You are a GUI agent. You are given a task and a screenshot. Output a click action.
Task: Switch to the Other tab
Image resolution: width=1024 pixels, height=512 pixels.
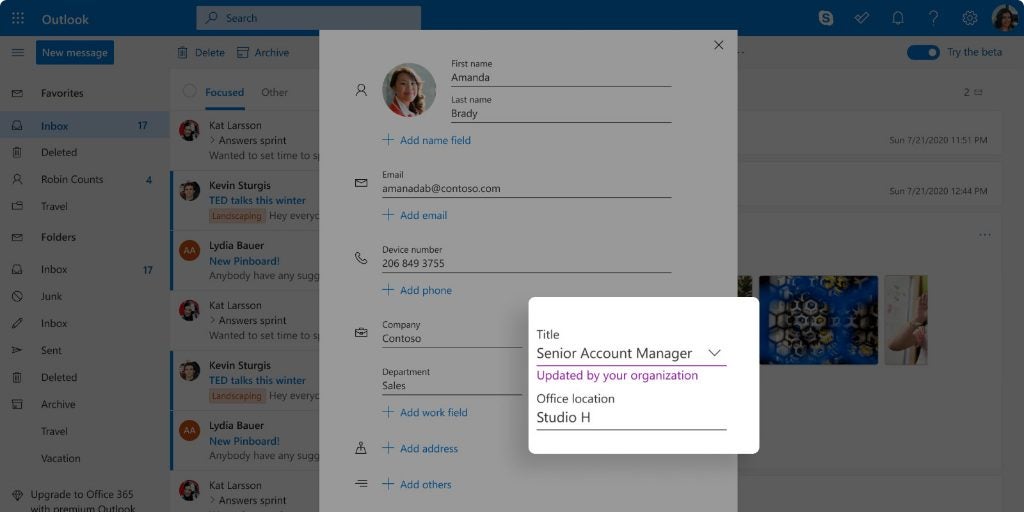tap(274, 92)
